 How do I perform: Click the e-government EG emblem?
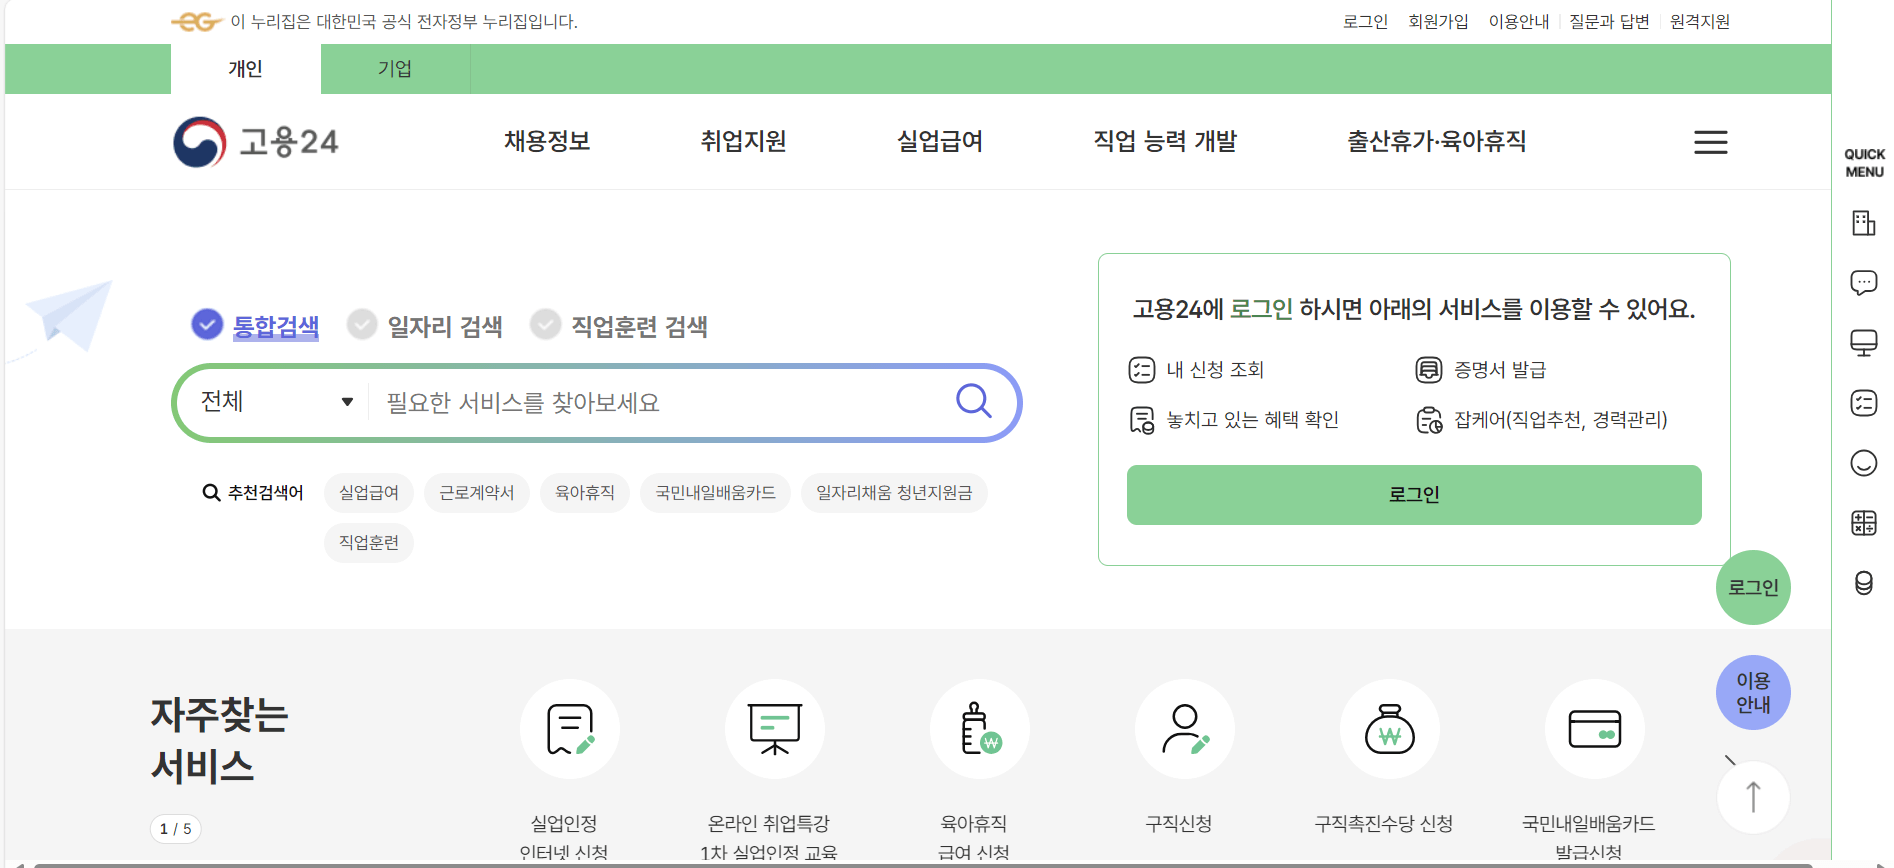196,22
